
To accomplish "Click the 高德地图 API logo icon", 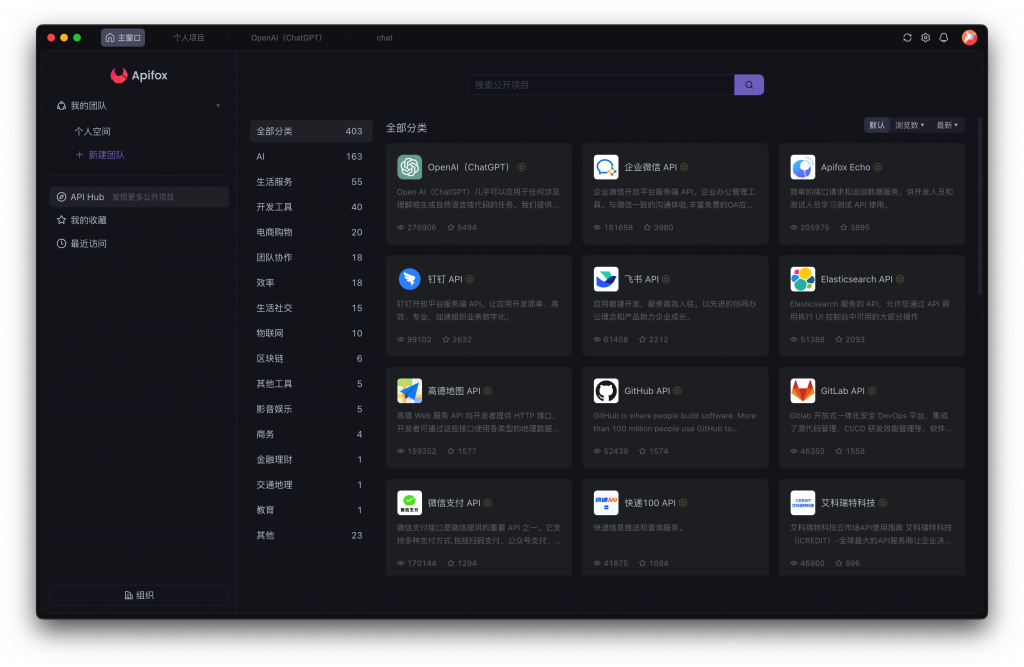I will click(409, 391).
